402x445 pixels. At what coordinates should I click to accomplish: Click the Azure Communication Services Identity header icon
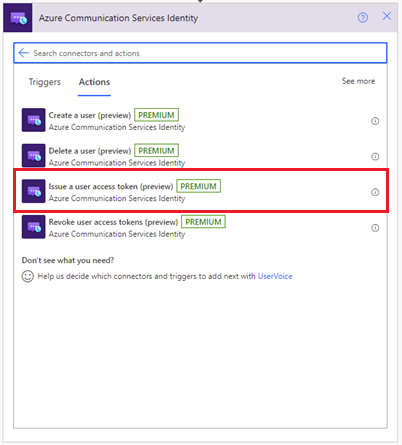[x=18, y=18]
